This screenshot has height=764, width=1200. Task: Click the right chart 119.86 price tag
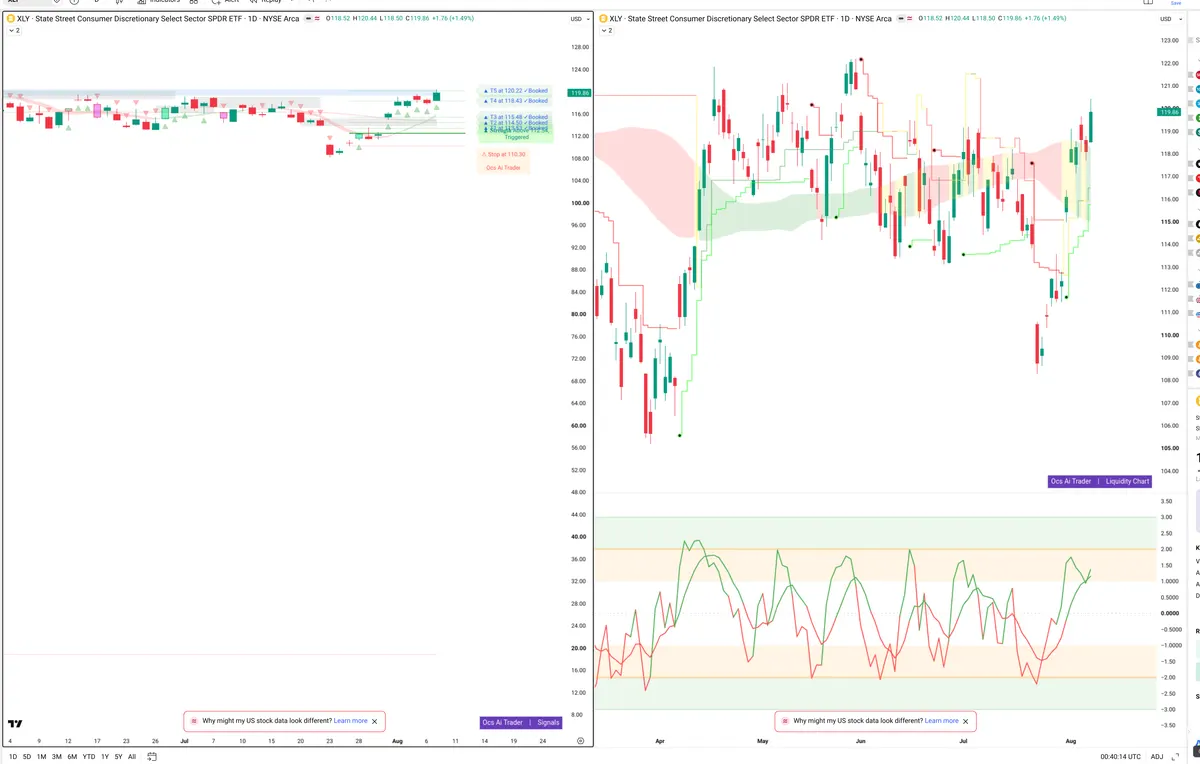pos(1169,111)
